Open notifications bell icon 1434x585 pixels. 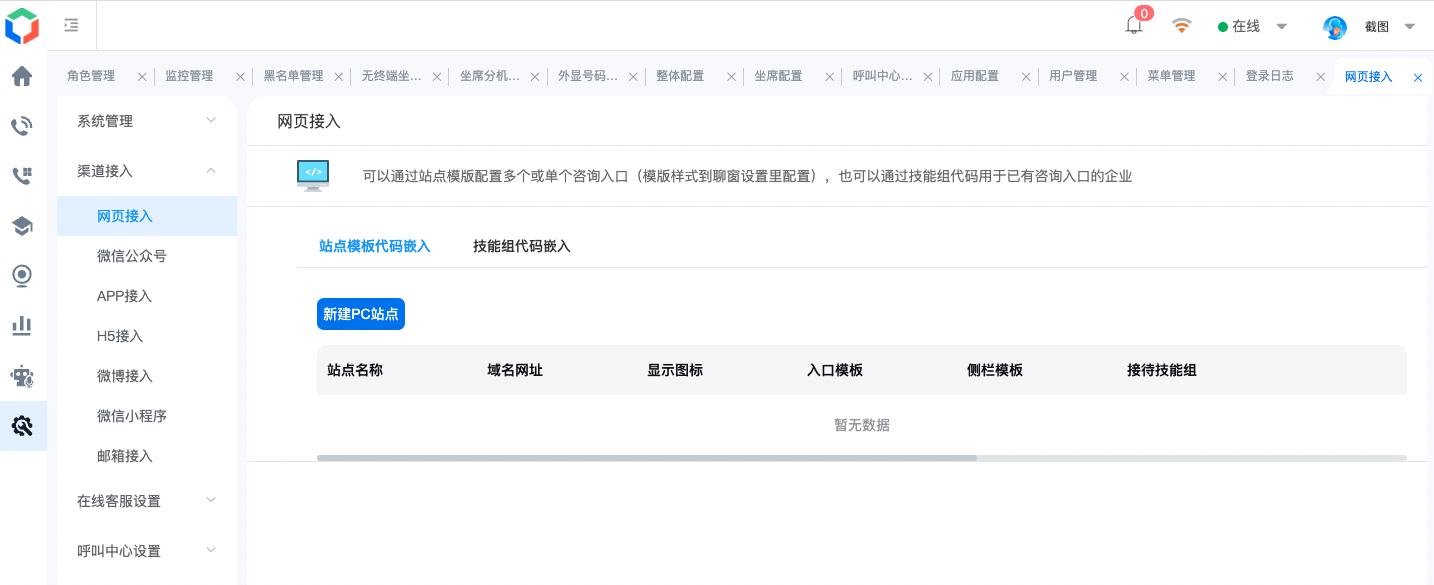[1134, 26]
